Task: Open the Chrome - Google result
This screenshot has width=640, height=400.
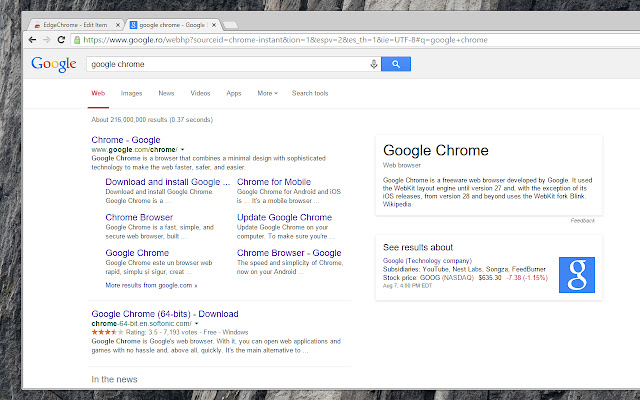Action: click(126, 140)
